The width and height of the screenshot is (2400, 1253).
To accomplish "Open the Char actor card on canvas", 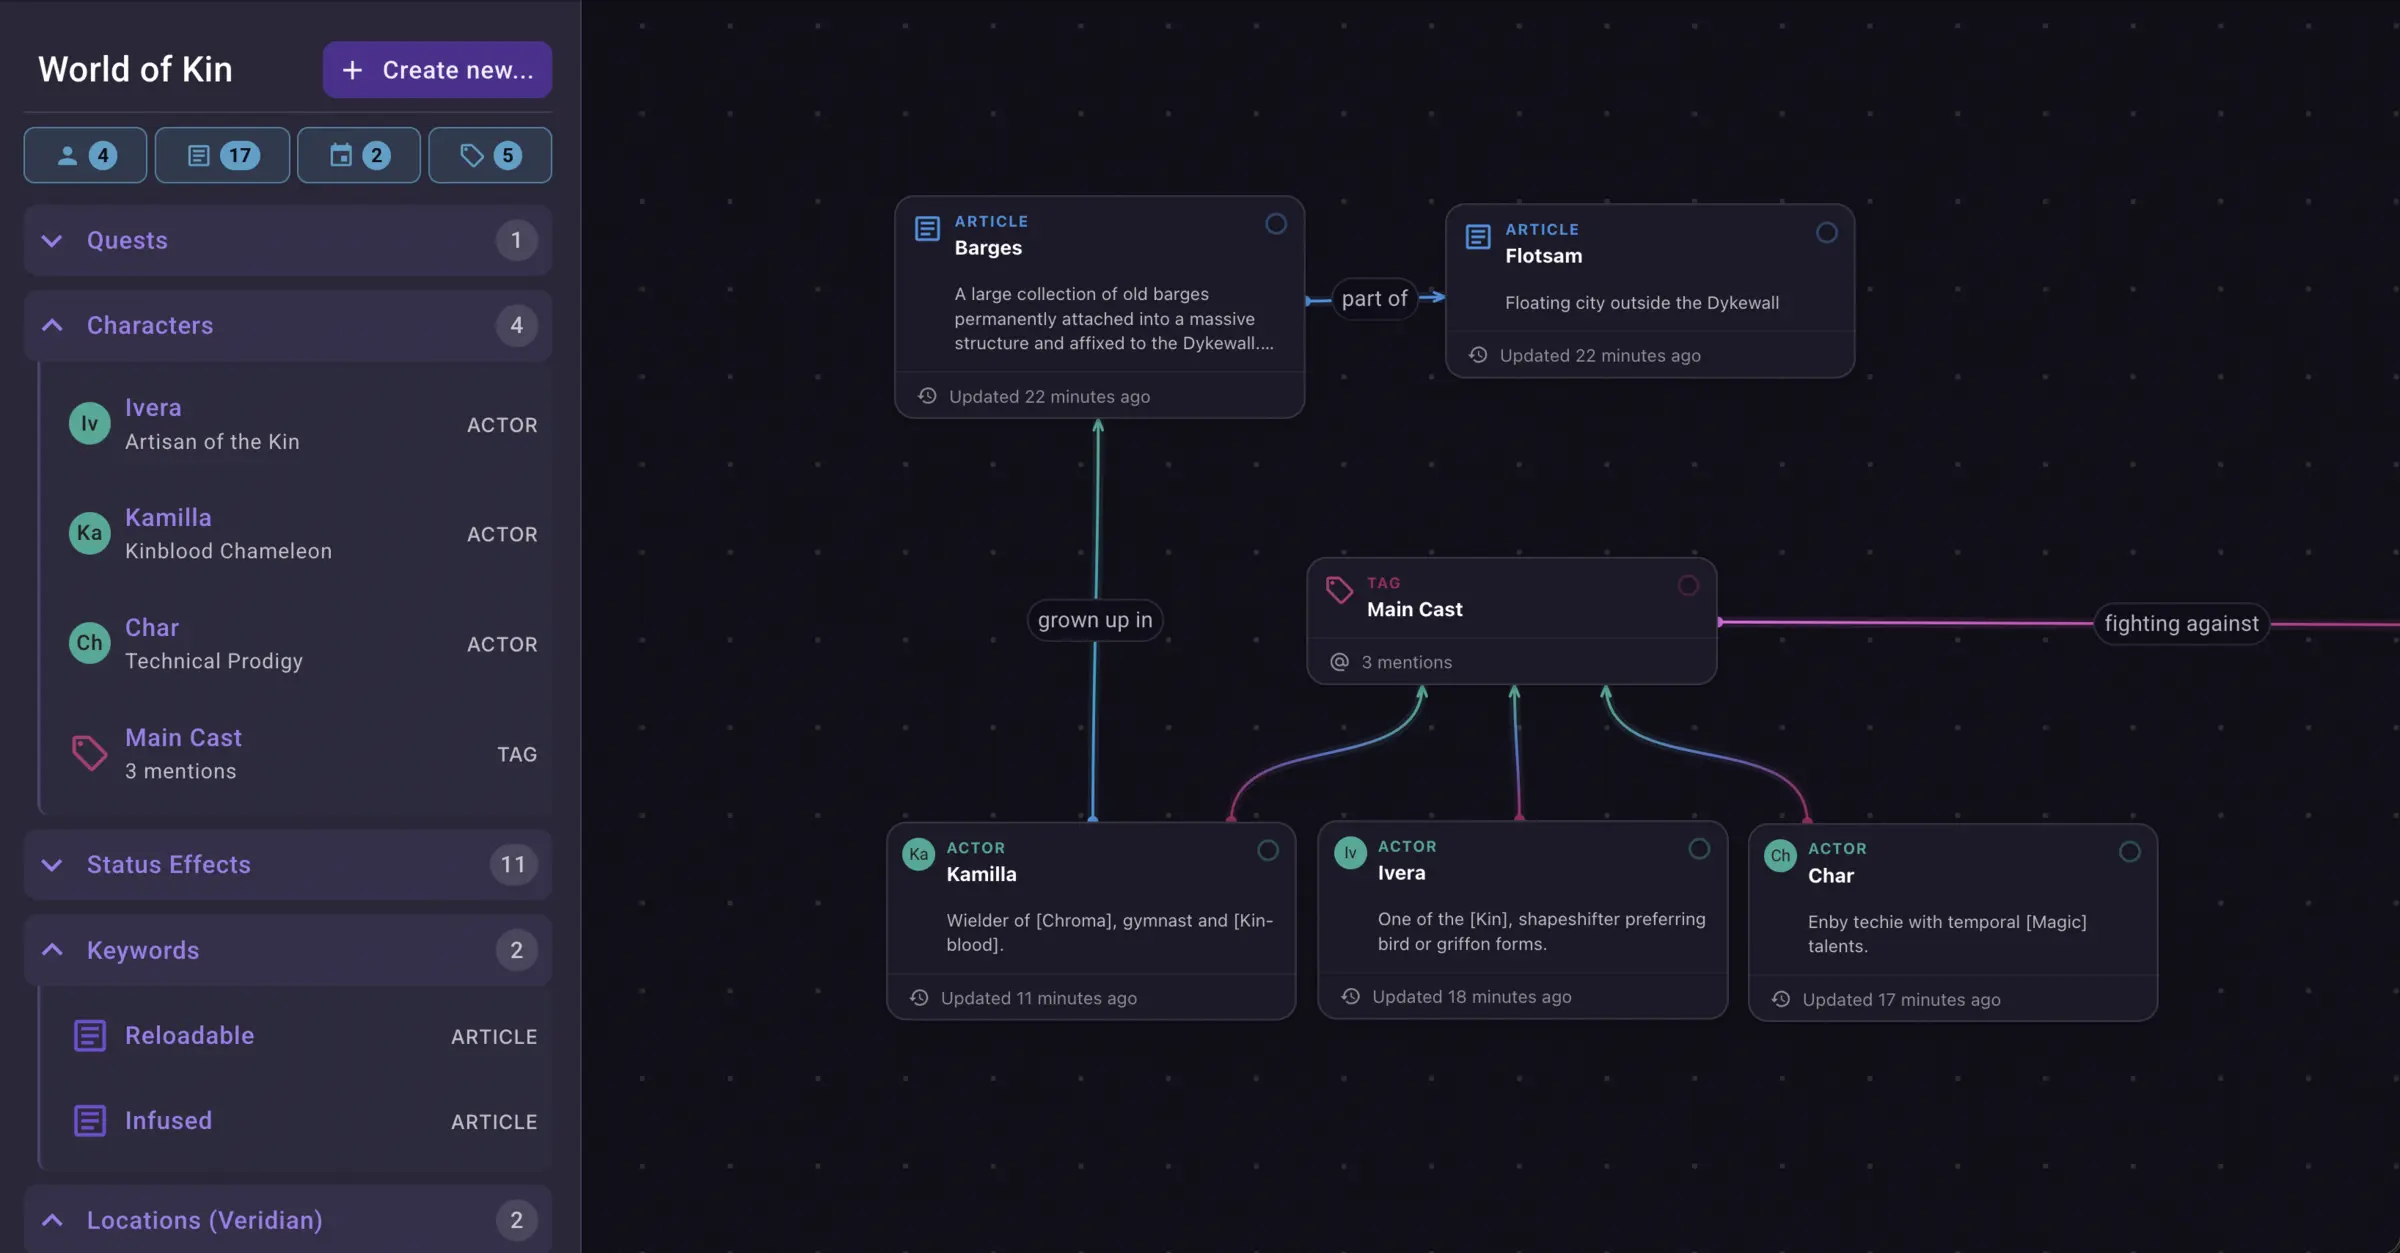I will 1953,922.
